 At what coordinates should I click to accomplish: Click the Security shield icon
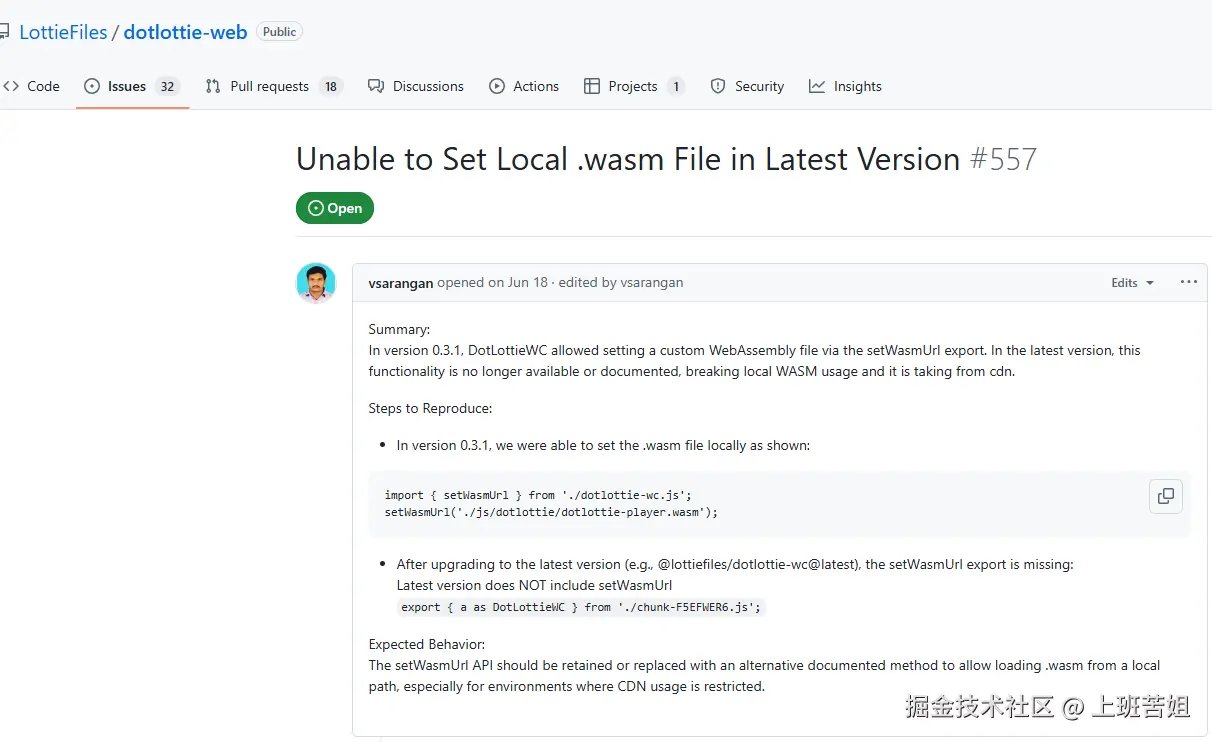coord(718,86)
